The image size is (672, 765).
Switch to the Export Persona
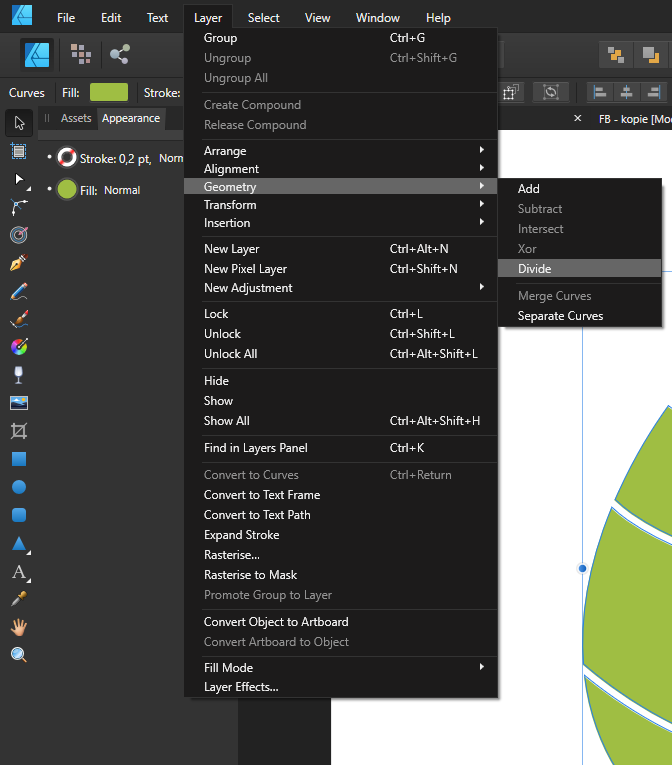pyautogui.click(x=120, y=54)
